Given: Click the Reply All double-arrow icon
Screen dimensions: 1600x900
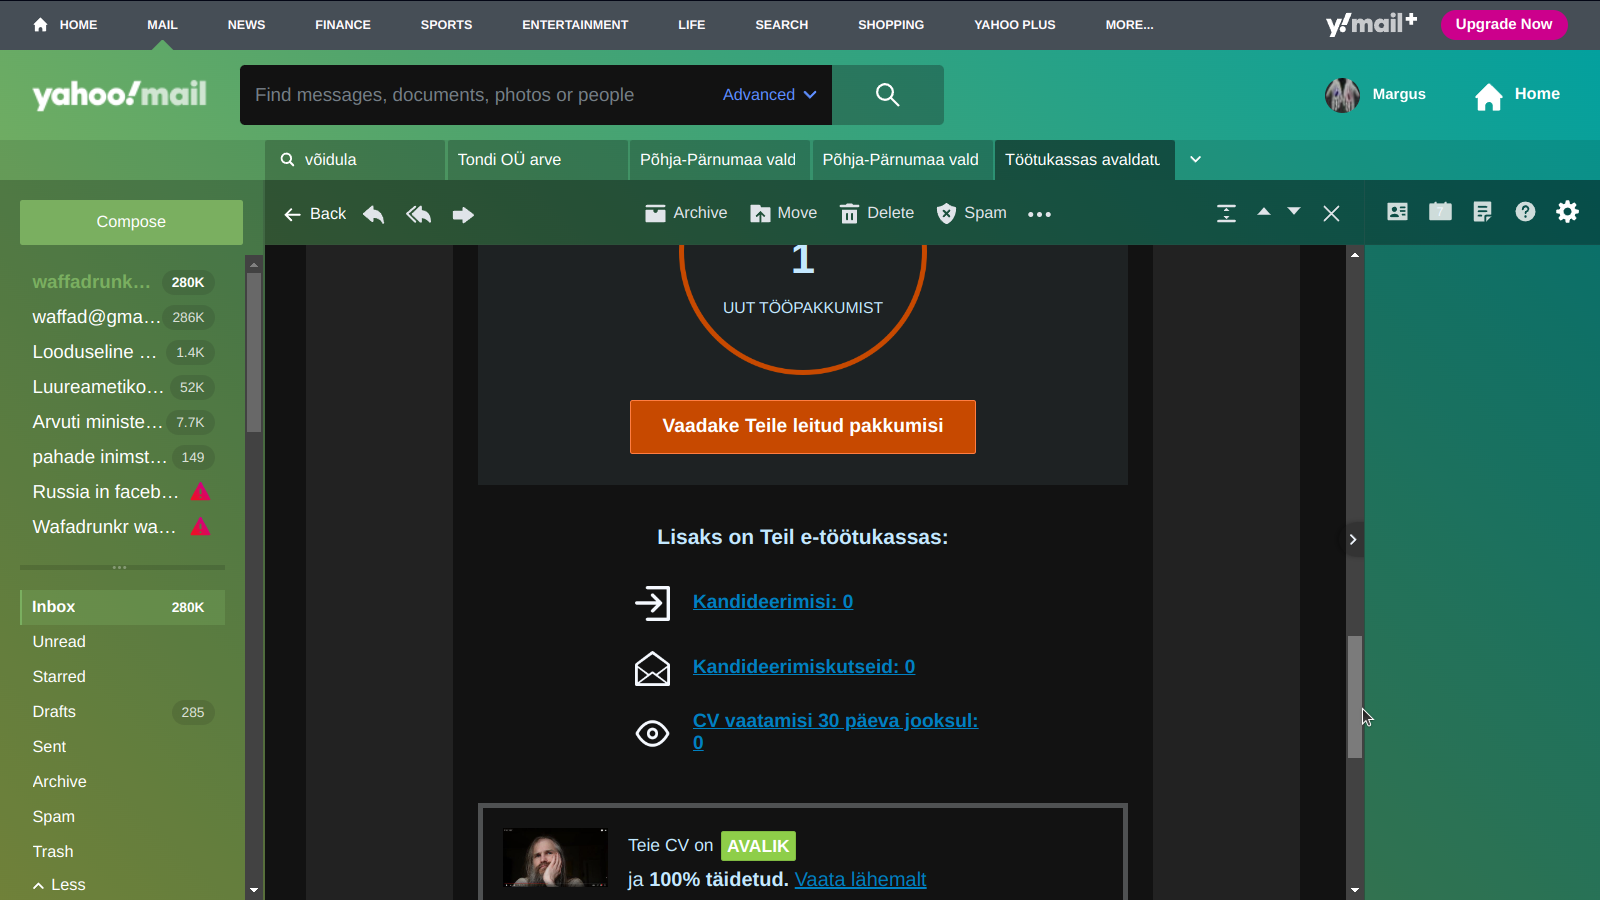Looking at the screenshot, I should [x=419, y=214].
